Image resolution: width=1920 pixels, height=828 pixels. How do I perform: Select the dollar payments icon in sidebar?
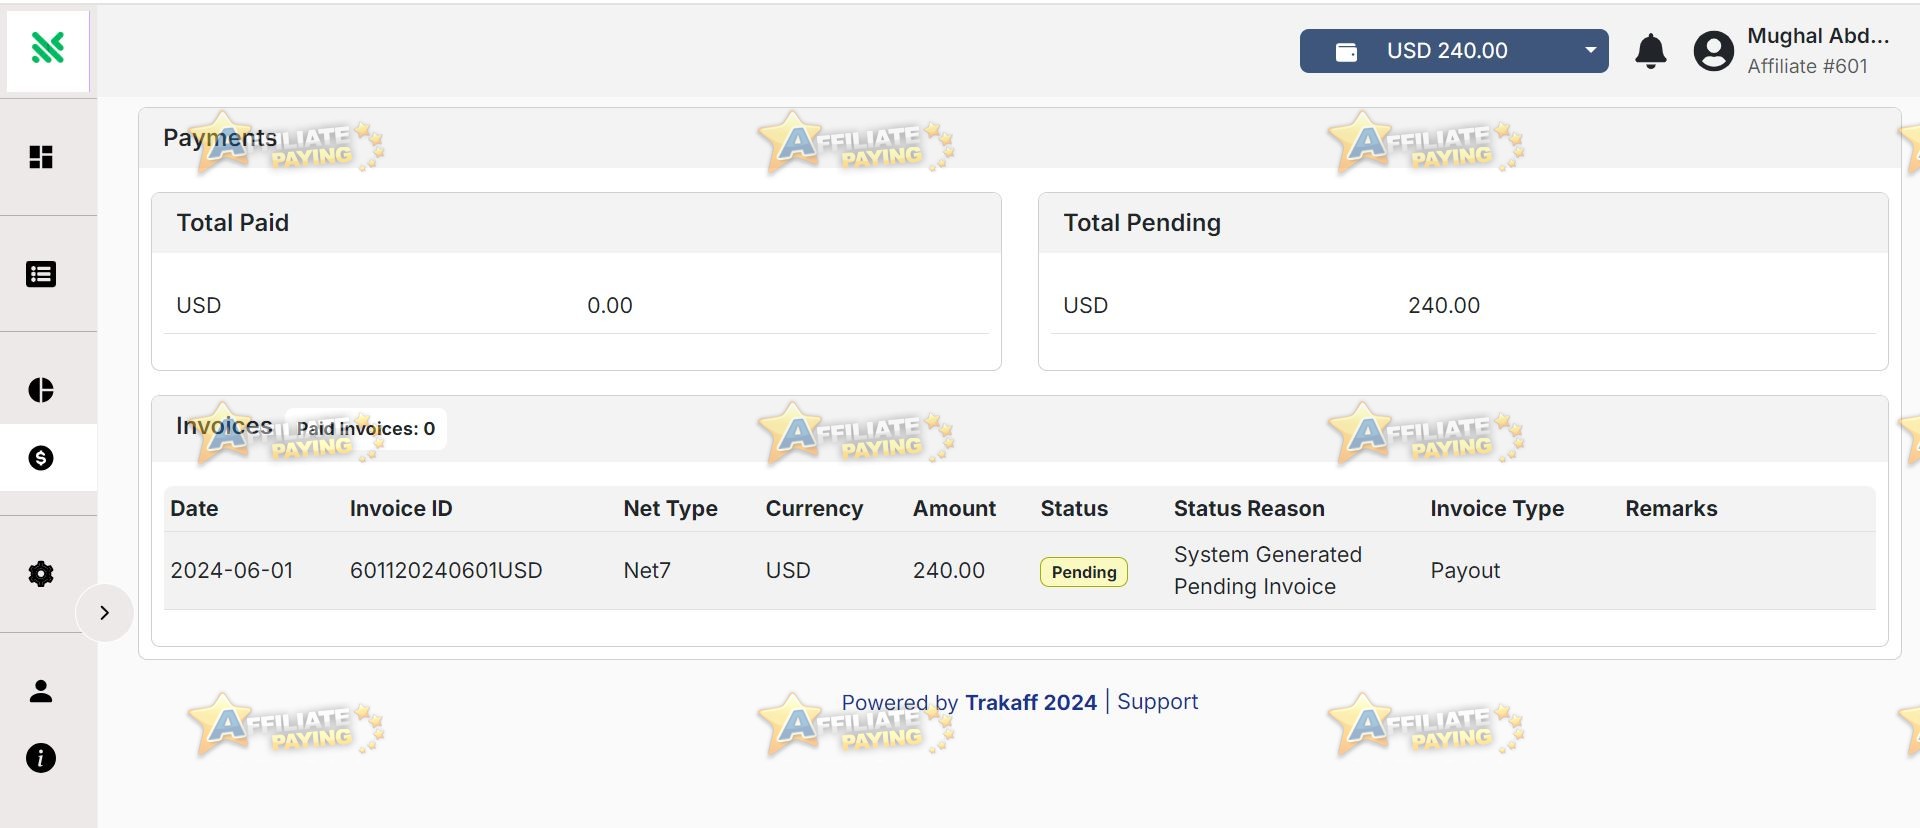[41, 458]
